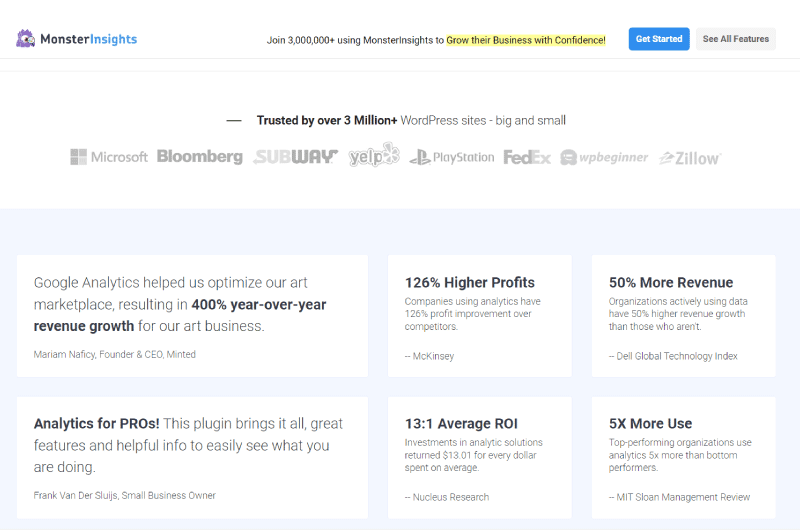Click 'Investments in analytic solutions returned $13.01' description
The height and width of the screenshot is (530, 800).
pos(473,455)
